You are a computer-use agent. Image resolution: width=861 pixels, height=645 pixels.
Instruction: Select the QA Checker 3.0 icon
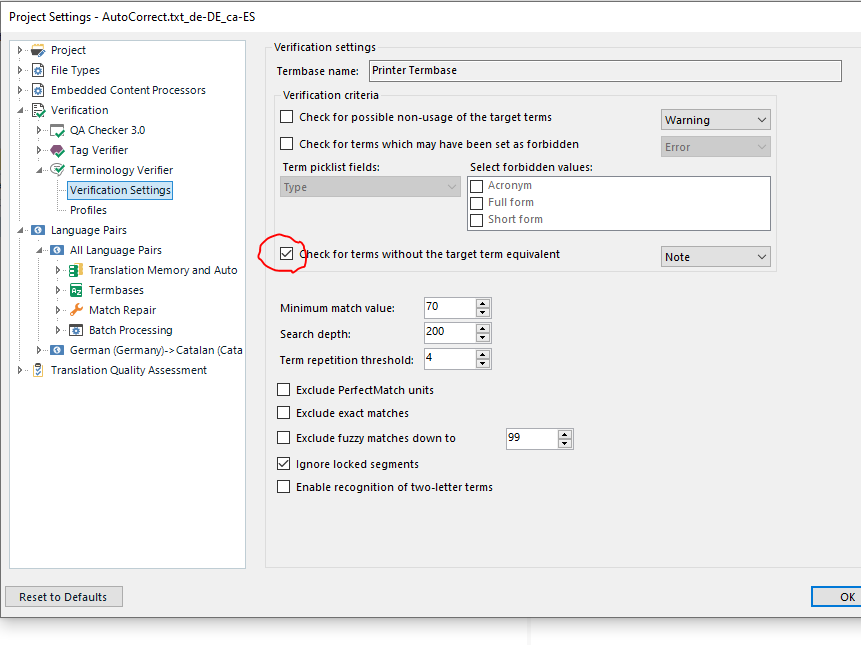pos(56,130)
